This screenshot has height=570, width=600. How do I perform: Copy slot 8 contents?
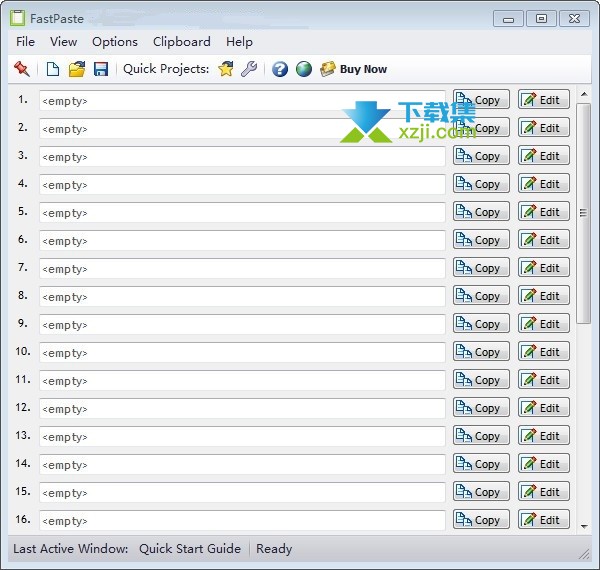[481, 295]
